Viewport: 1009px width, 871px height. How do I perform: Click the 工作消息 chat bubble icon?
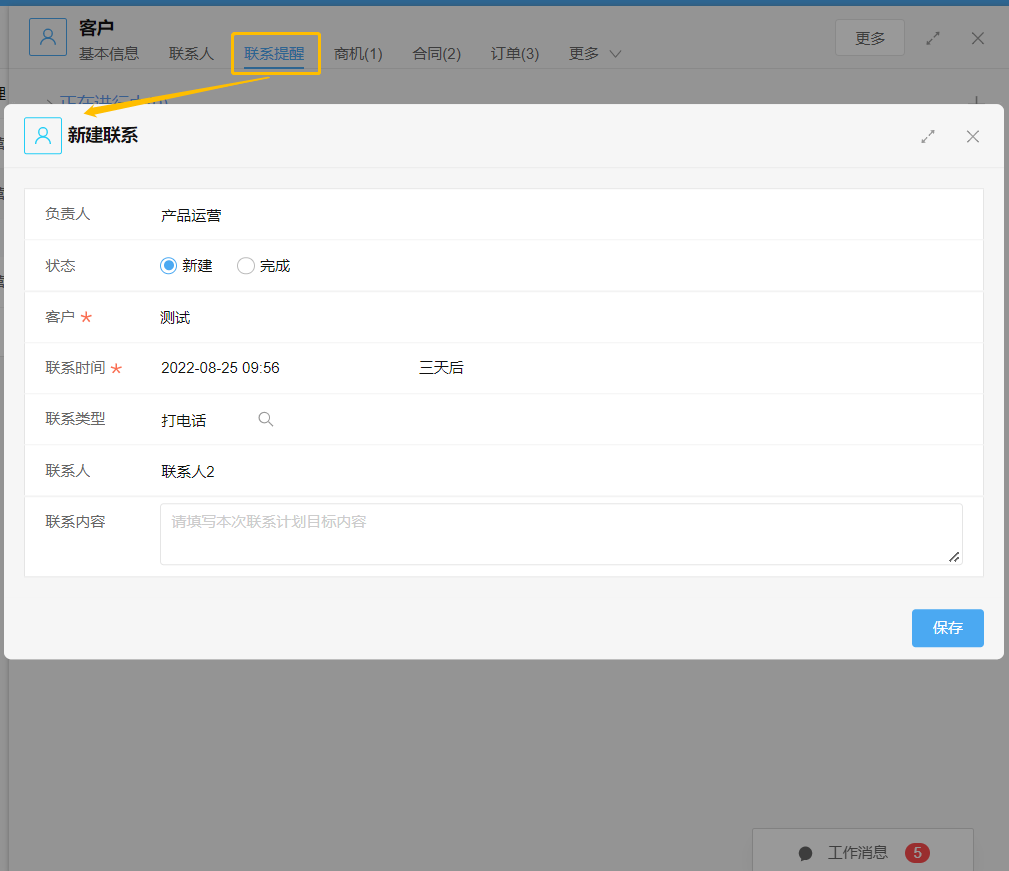tap(806, 853)
